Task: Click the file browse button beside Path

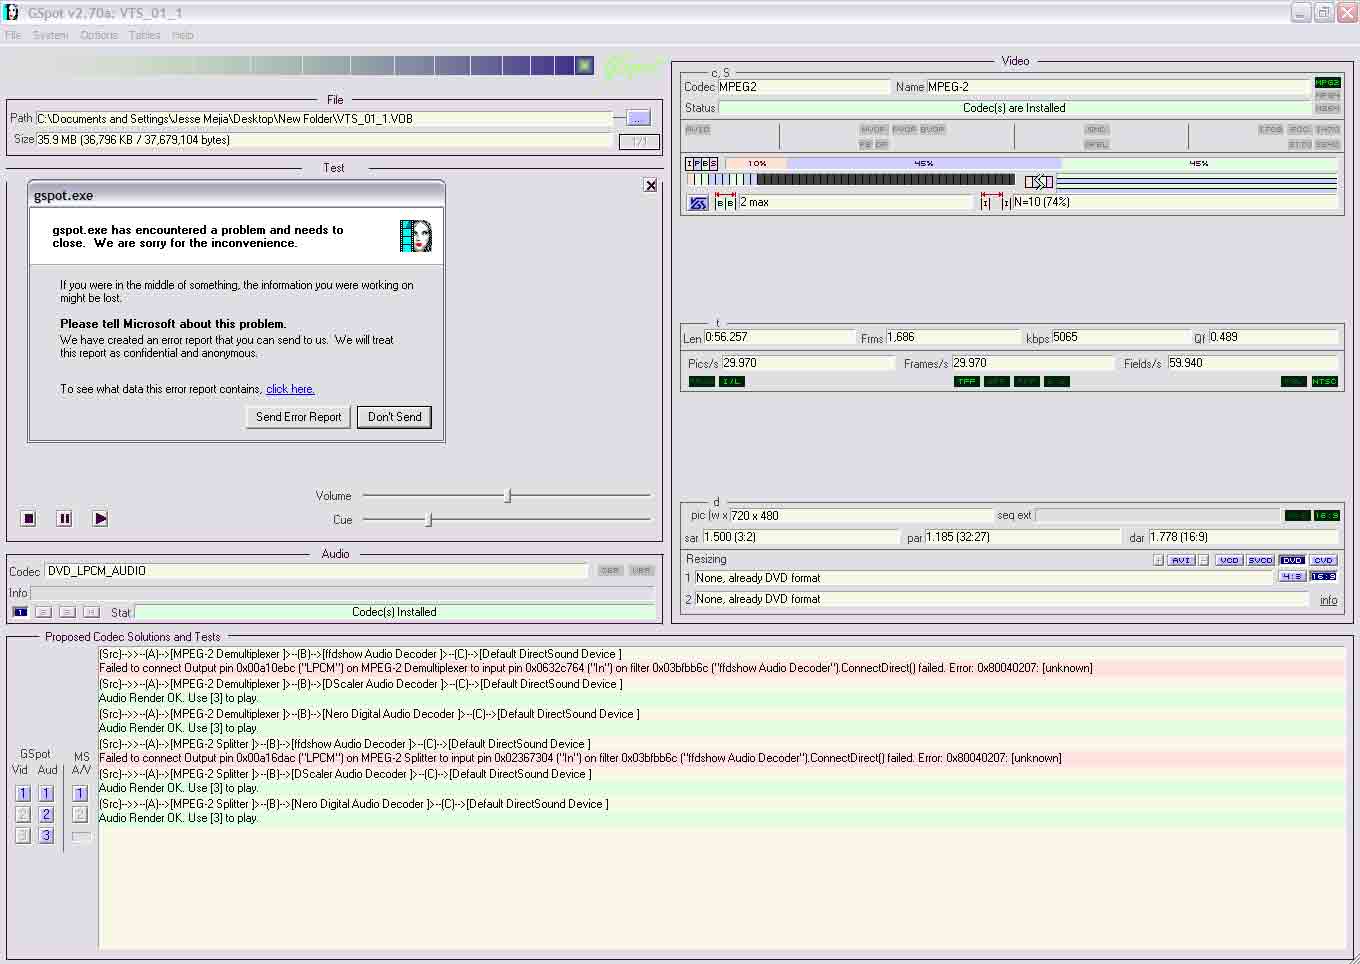Action: click(638, 118)
